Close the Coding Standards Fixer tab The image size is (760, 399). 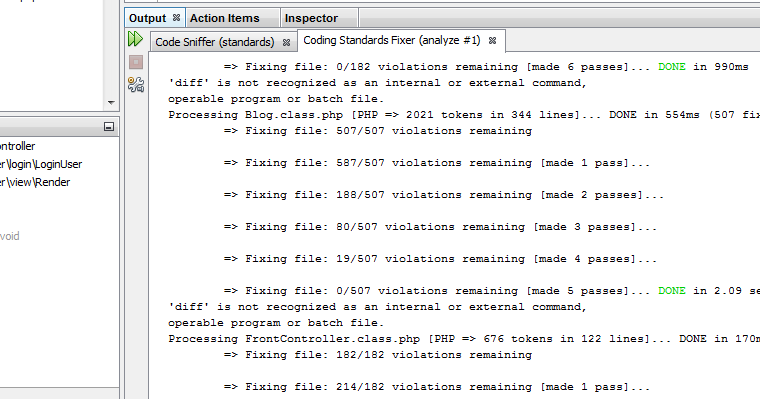492,41
